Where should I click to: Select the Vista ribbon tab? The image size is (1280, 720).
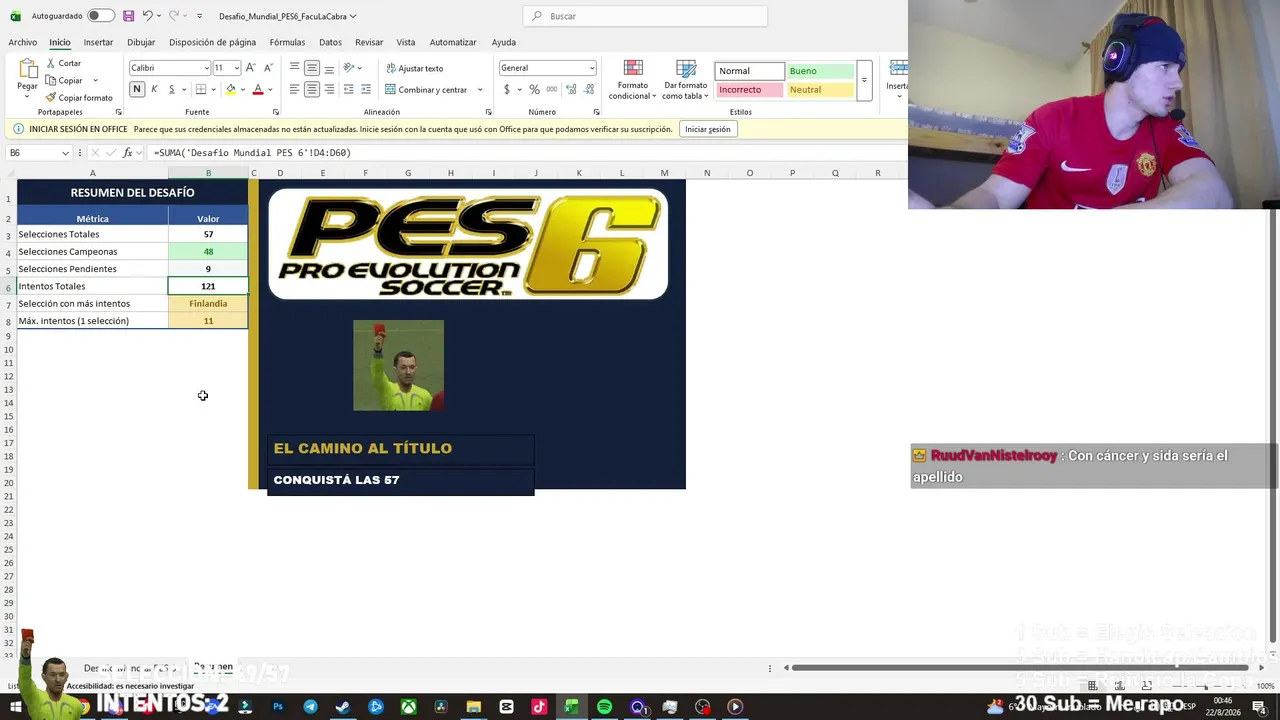point(406,42)
